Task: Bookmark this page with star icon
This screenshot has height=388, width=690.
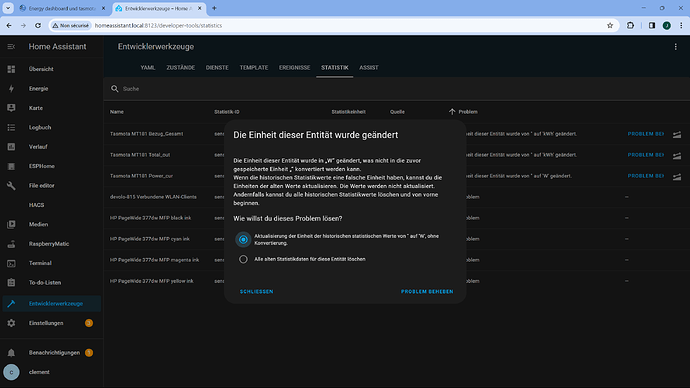Action: (x=610, y=26)
